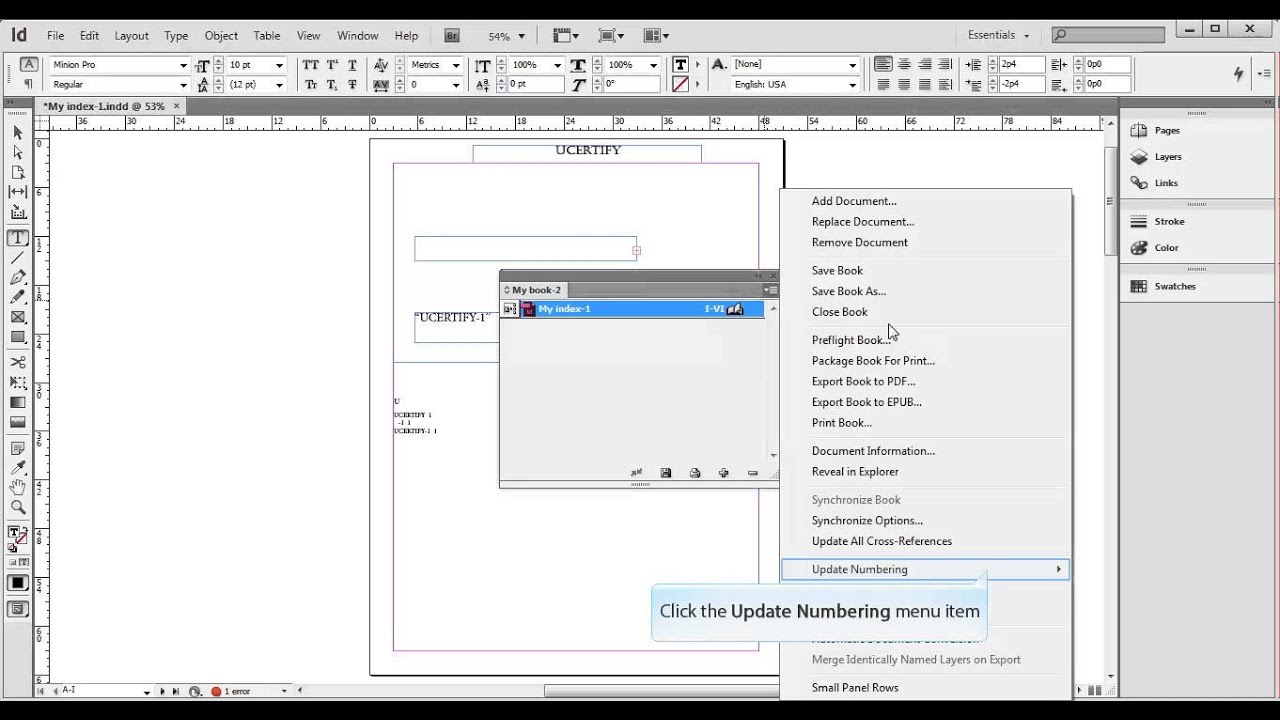This screenshot has width=1280, height=720.
Task: Open the Swatches panel
Action: click(1174, 286)
